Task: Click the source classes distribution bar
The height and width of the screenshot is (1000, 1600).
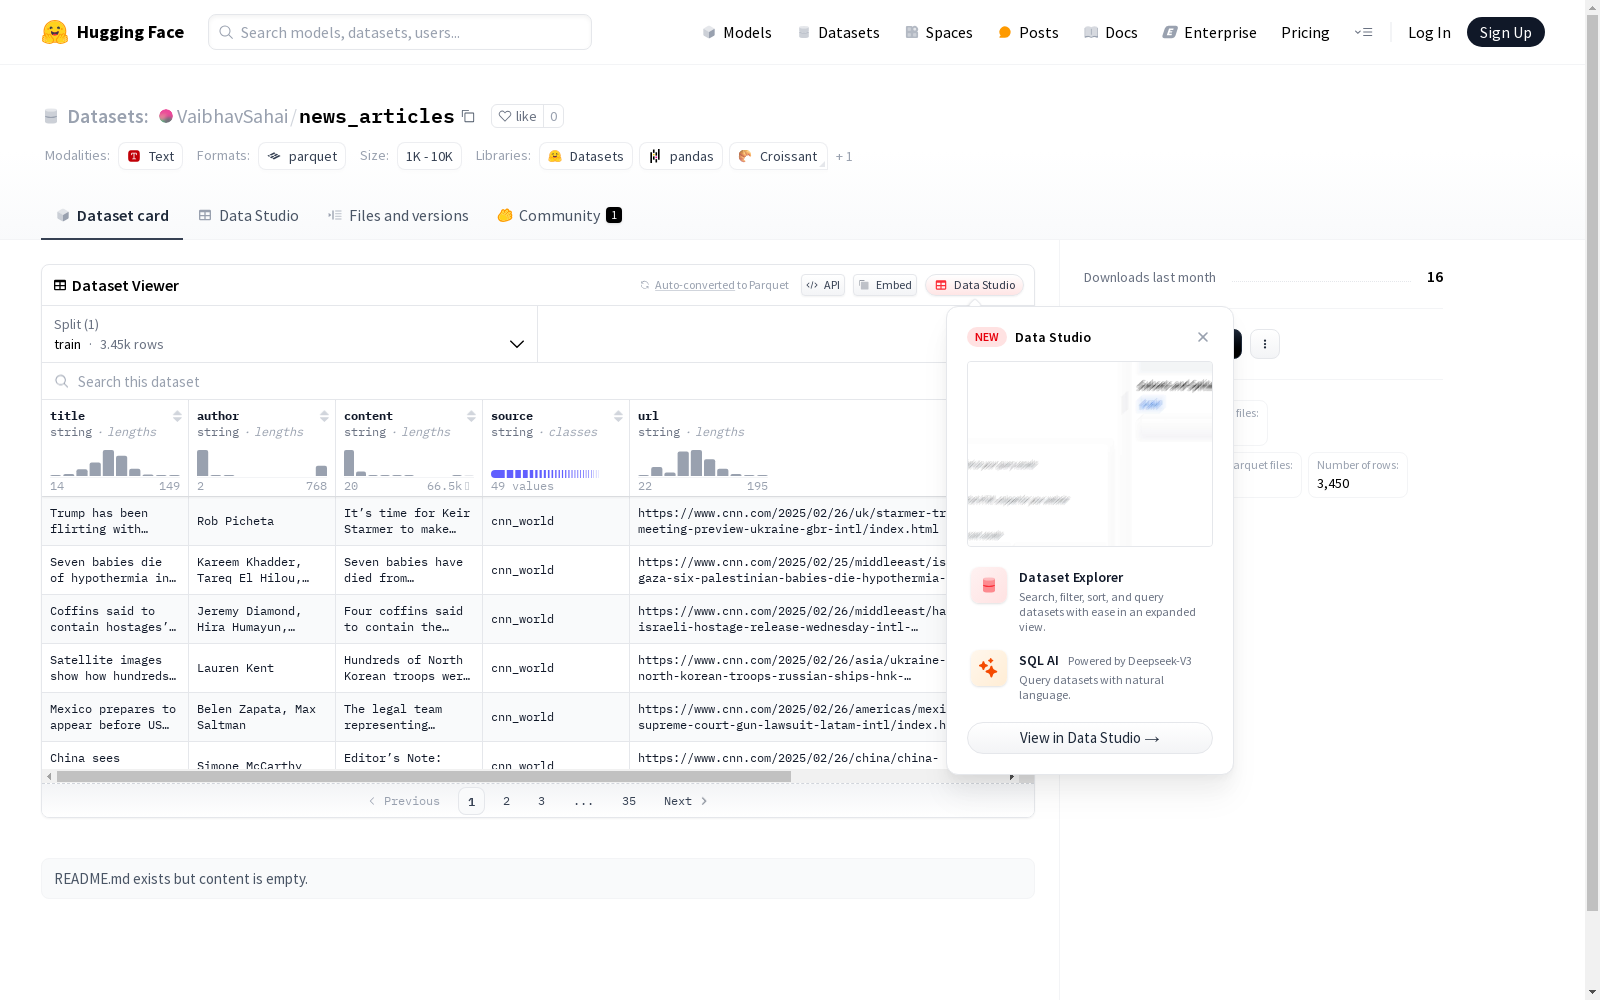Action: click(x=545, y=474)
